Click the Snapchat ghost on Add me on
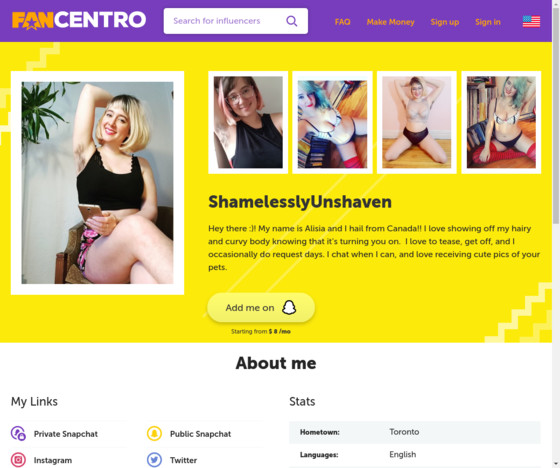 click(289, 307)
